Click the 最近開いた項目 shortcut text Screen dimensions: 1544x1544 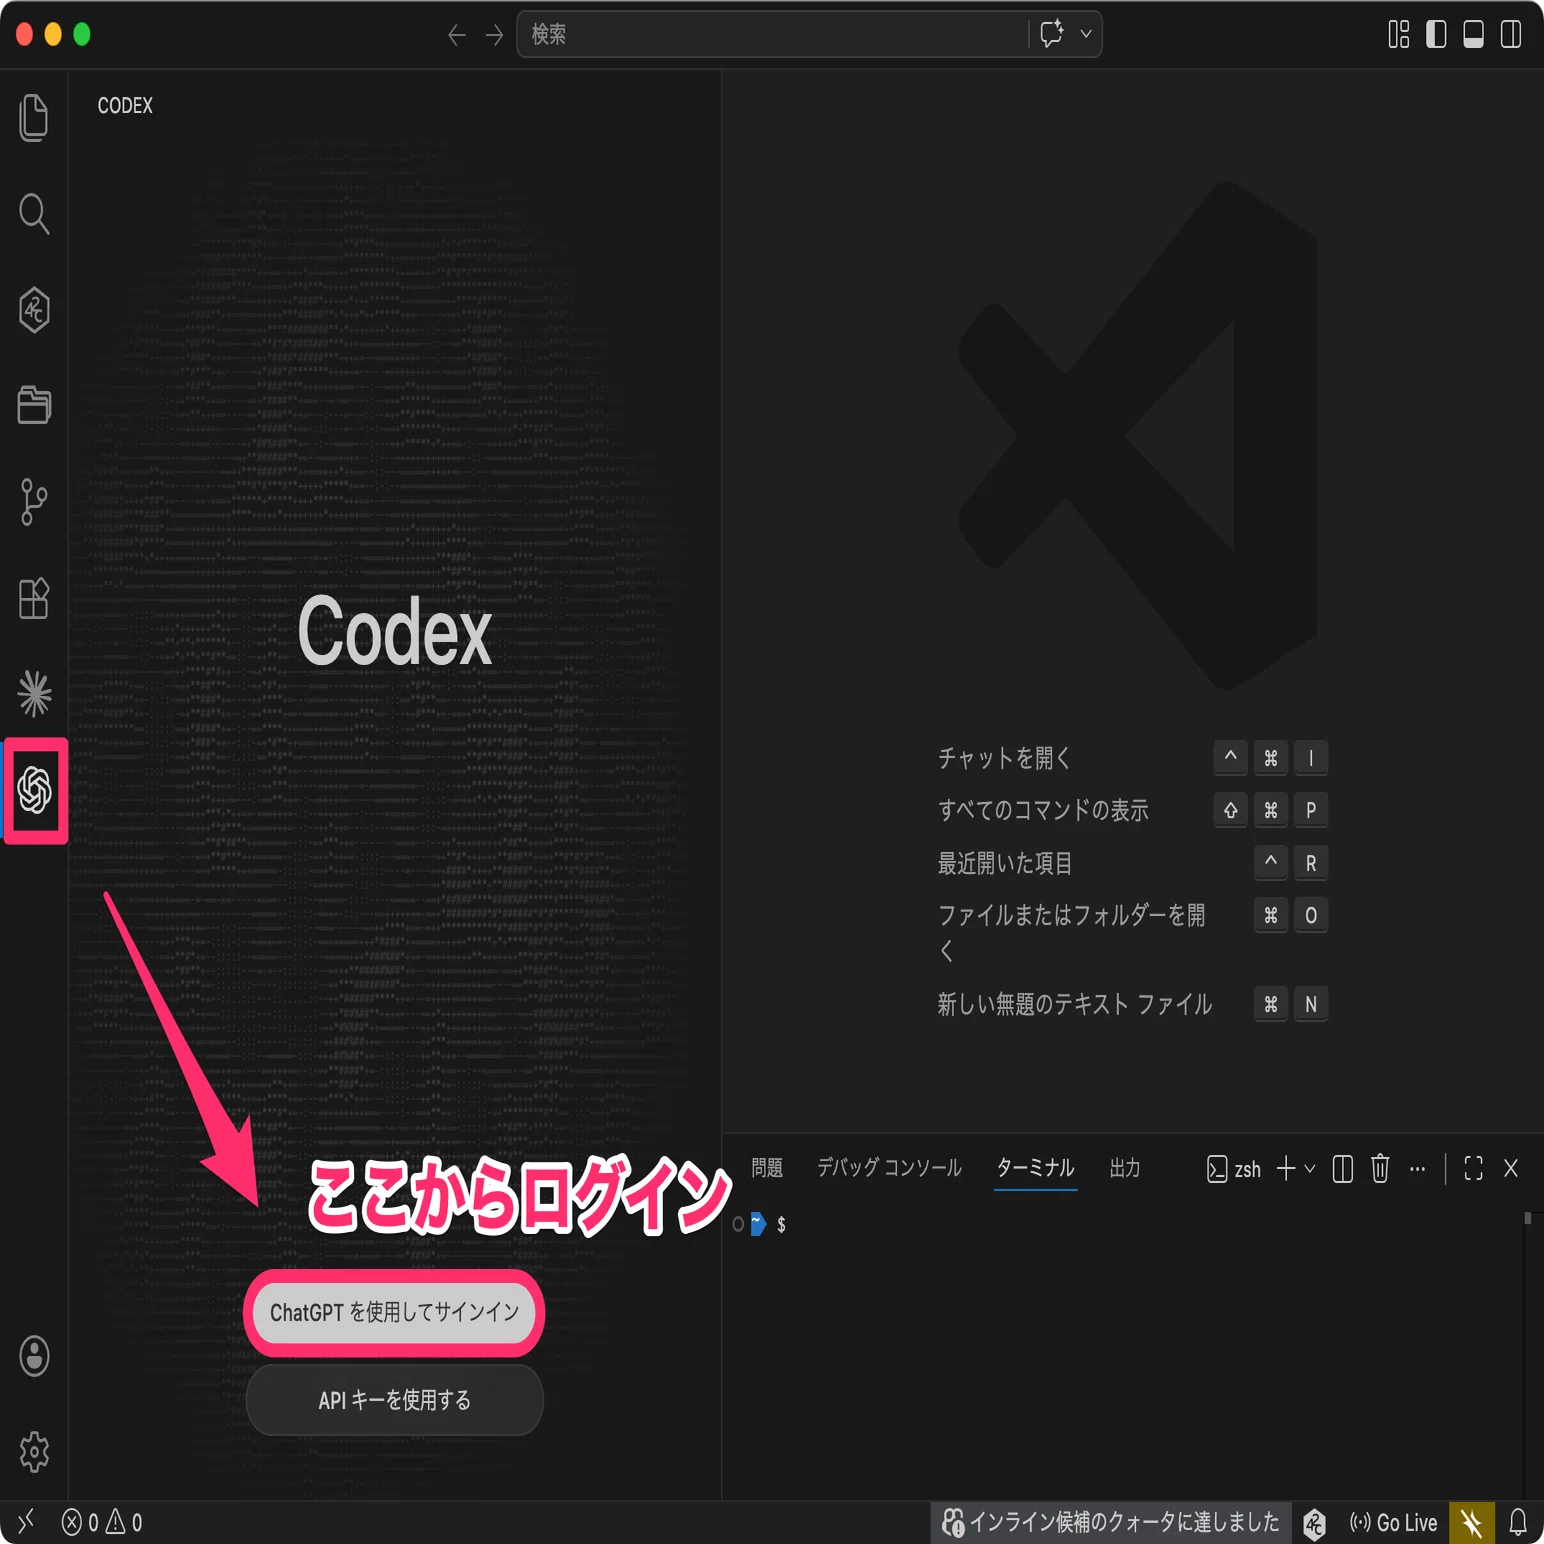point(1004,863)
